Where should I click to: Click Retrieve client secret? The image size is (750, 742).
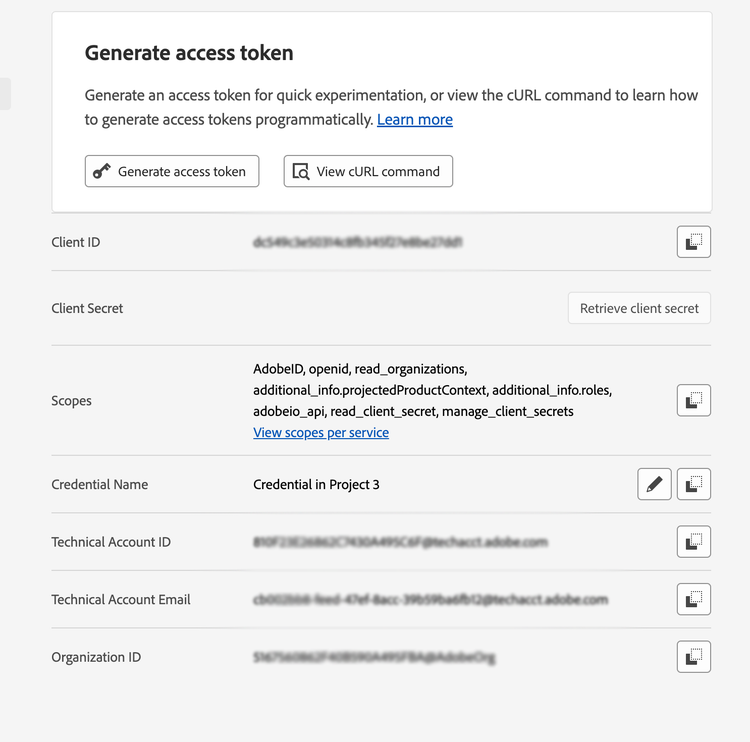(x=639, y=308)
